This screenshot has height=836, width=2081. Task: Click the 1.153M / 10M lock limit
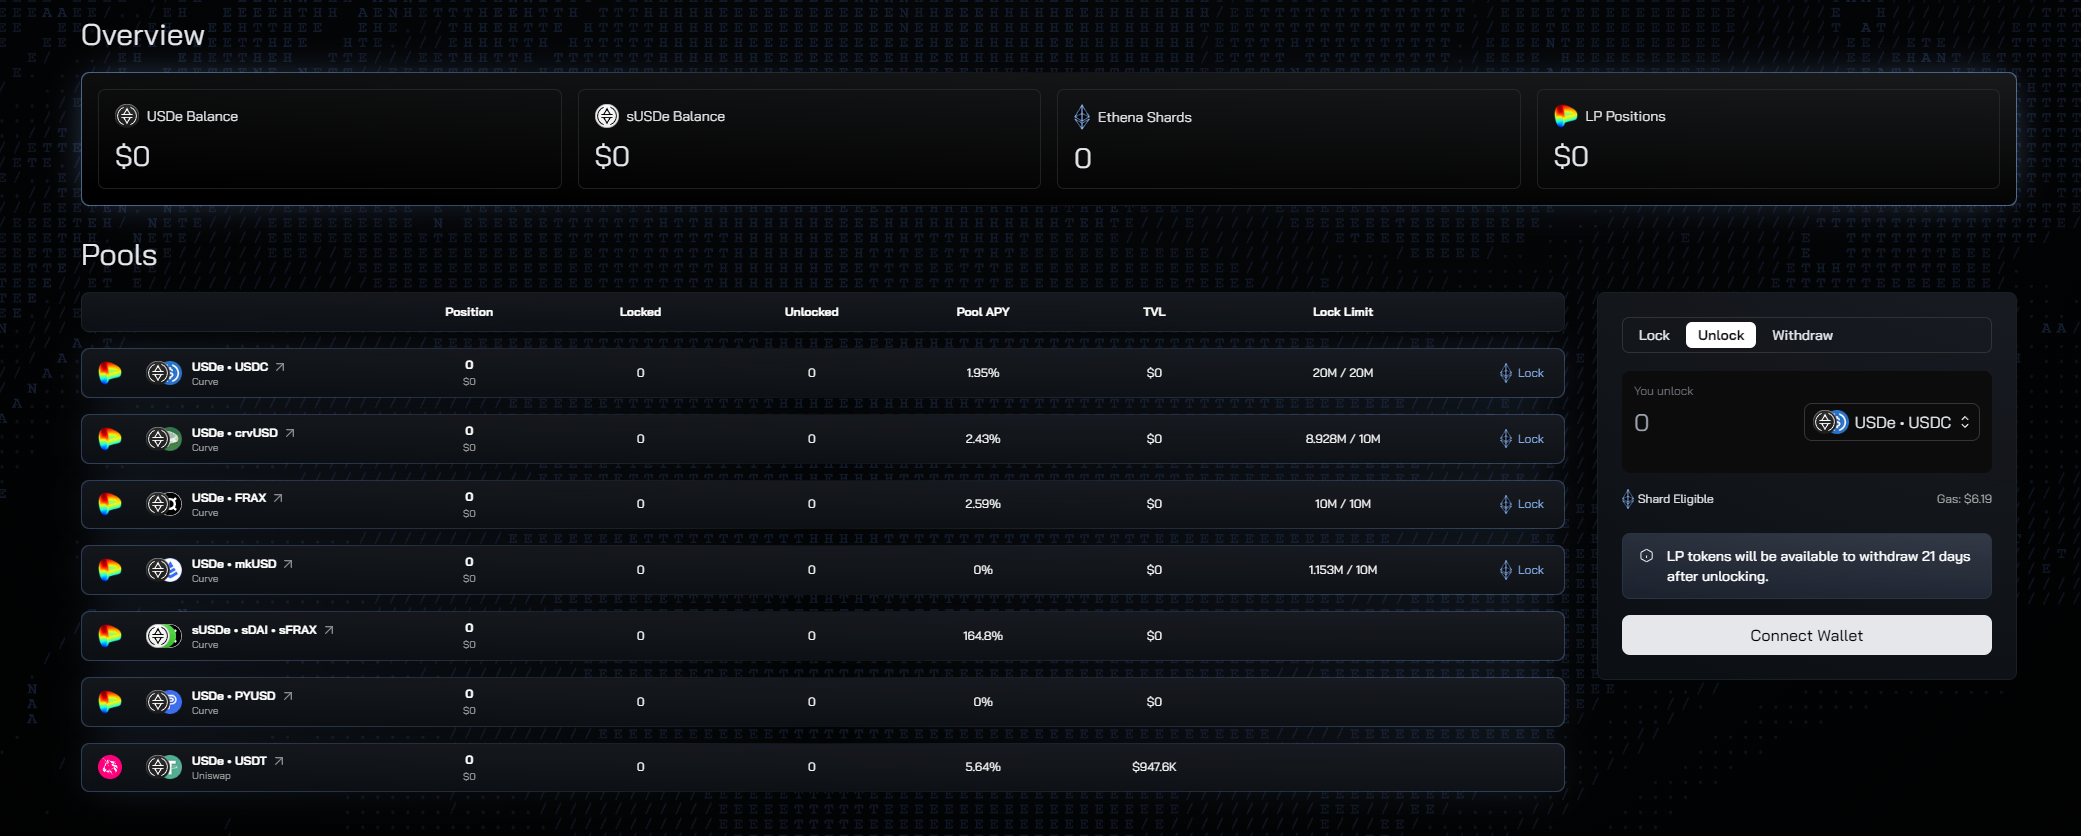coord(1343,570)
